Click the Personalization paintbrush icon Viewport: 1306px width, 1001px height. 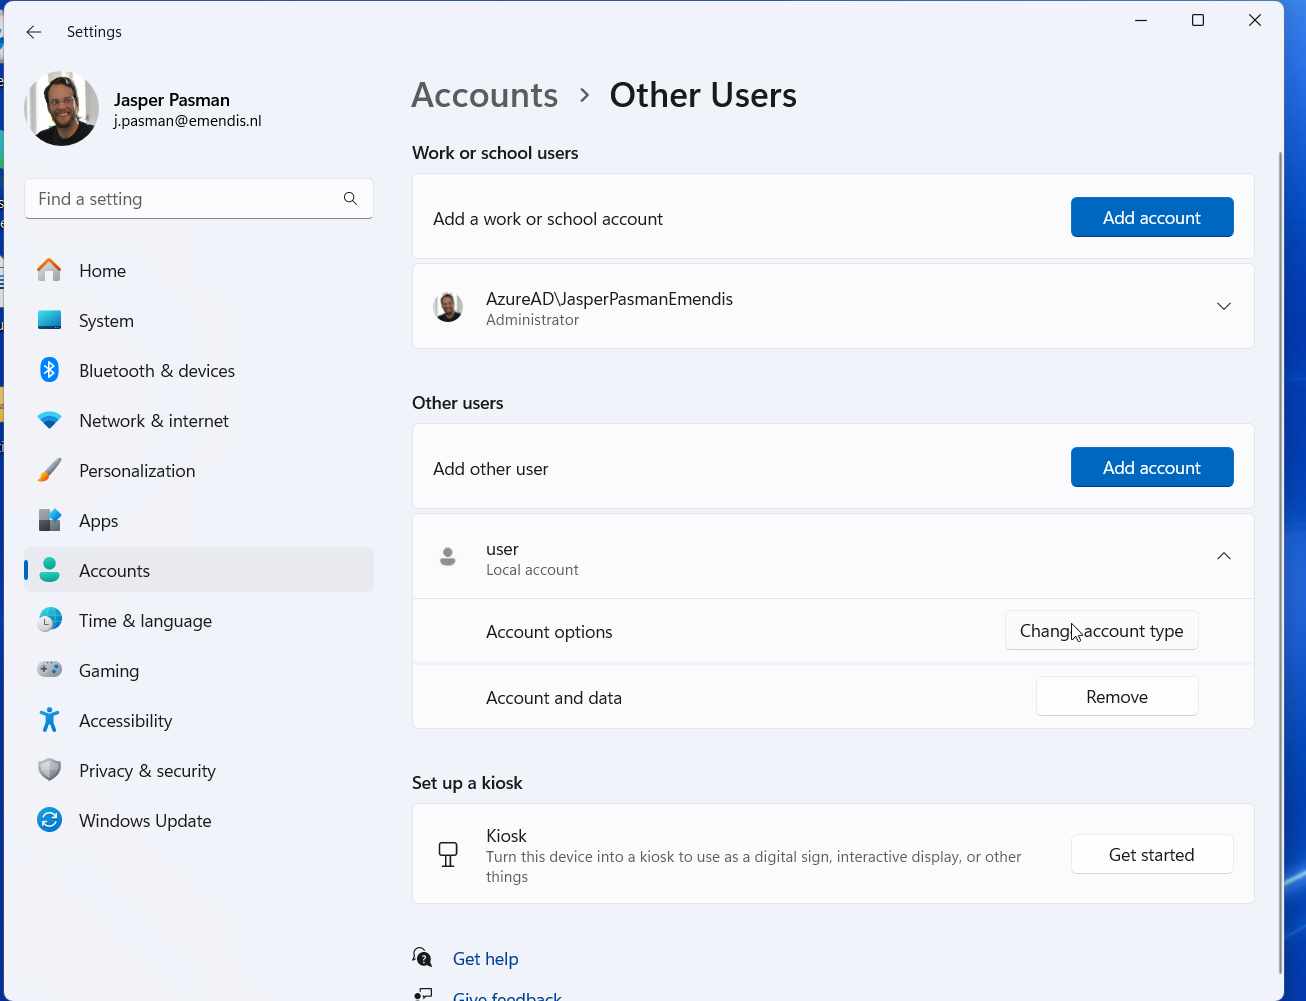pos(49,471)
